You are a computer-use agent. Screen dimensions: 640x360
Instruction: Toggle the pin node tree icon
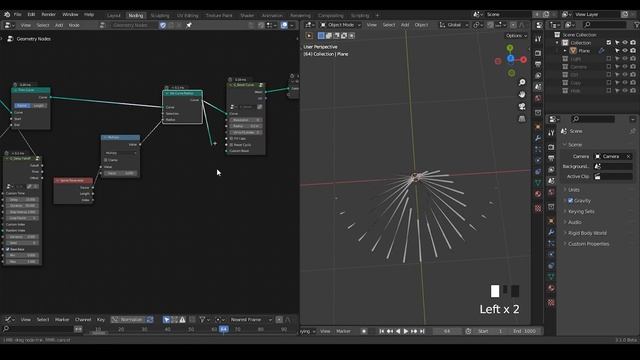(189, 25)
